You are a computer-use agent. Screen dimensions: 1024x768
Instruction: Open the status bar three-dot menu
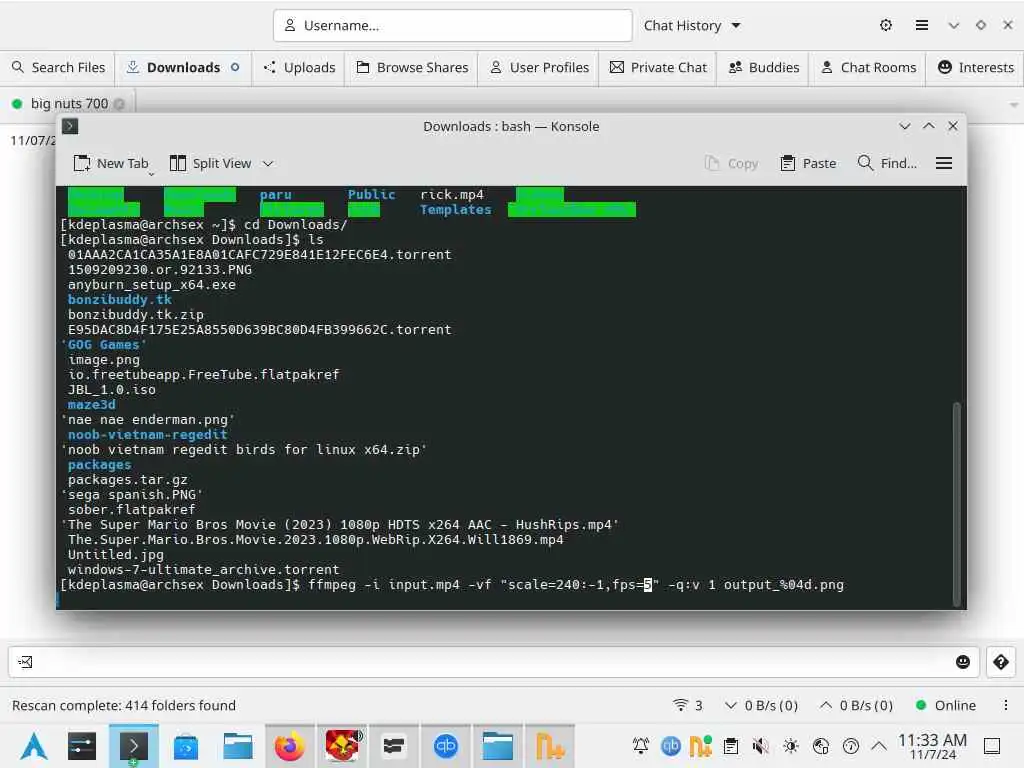tap(1006, 705)
